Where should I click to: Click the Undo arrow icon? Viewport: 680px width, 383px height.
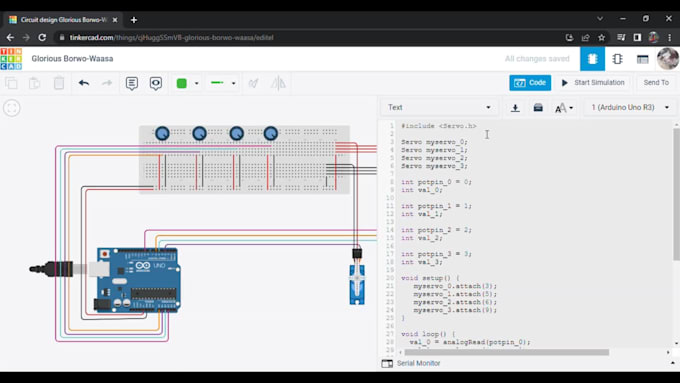pyautogui.click(x=84, y=83)
